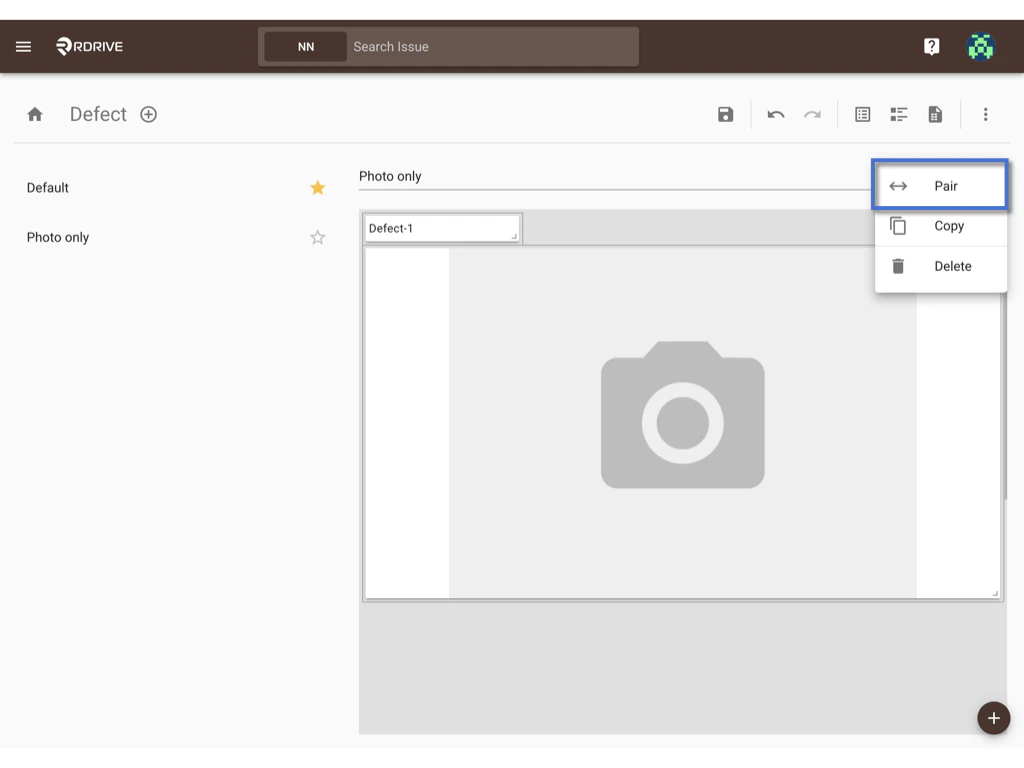Add a new form with the plus icon beside Defect
This screenshot has width=1024, height=768.
(x=148, y=114)
